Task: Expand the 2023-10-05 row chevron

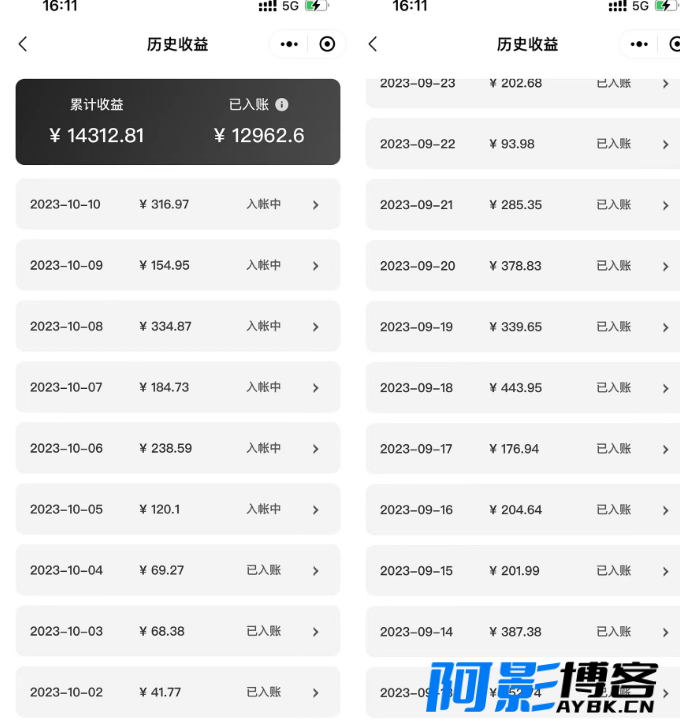Action: tap(316, 510)
